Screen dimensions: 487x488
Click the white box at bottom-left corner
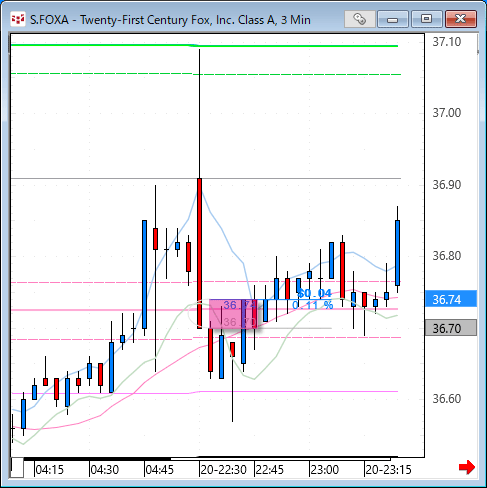coord(17,468)
